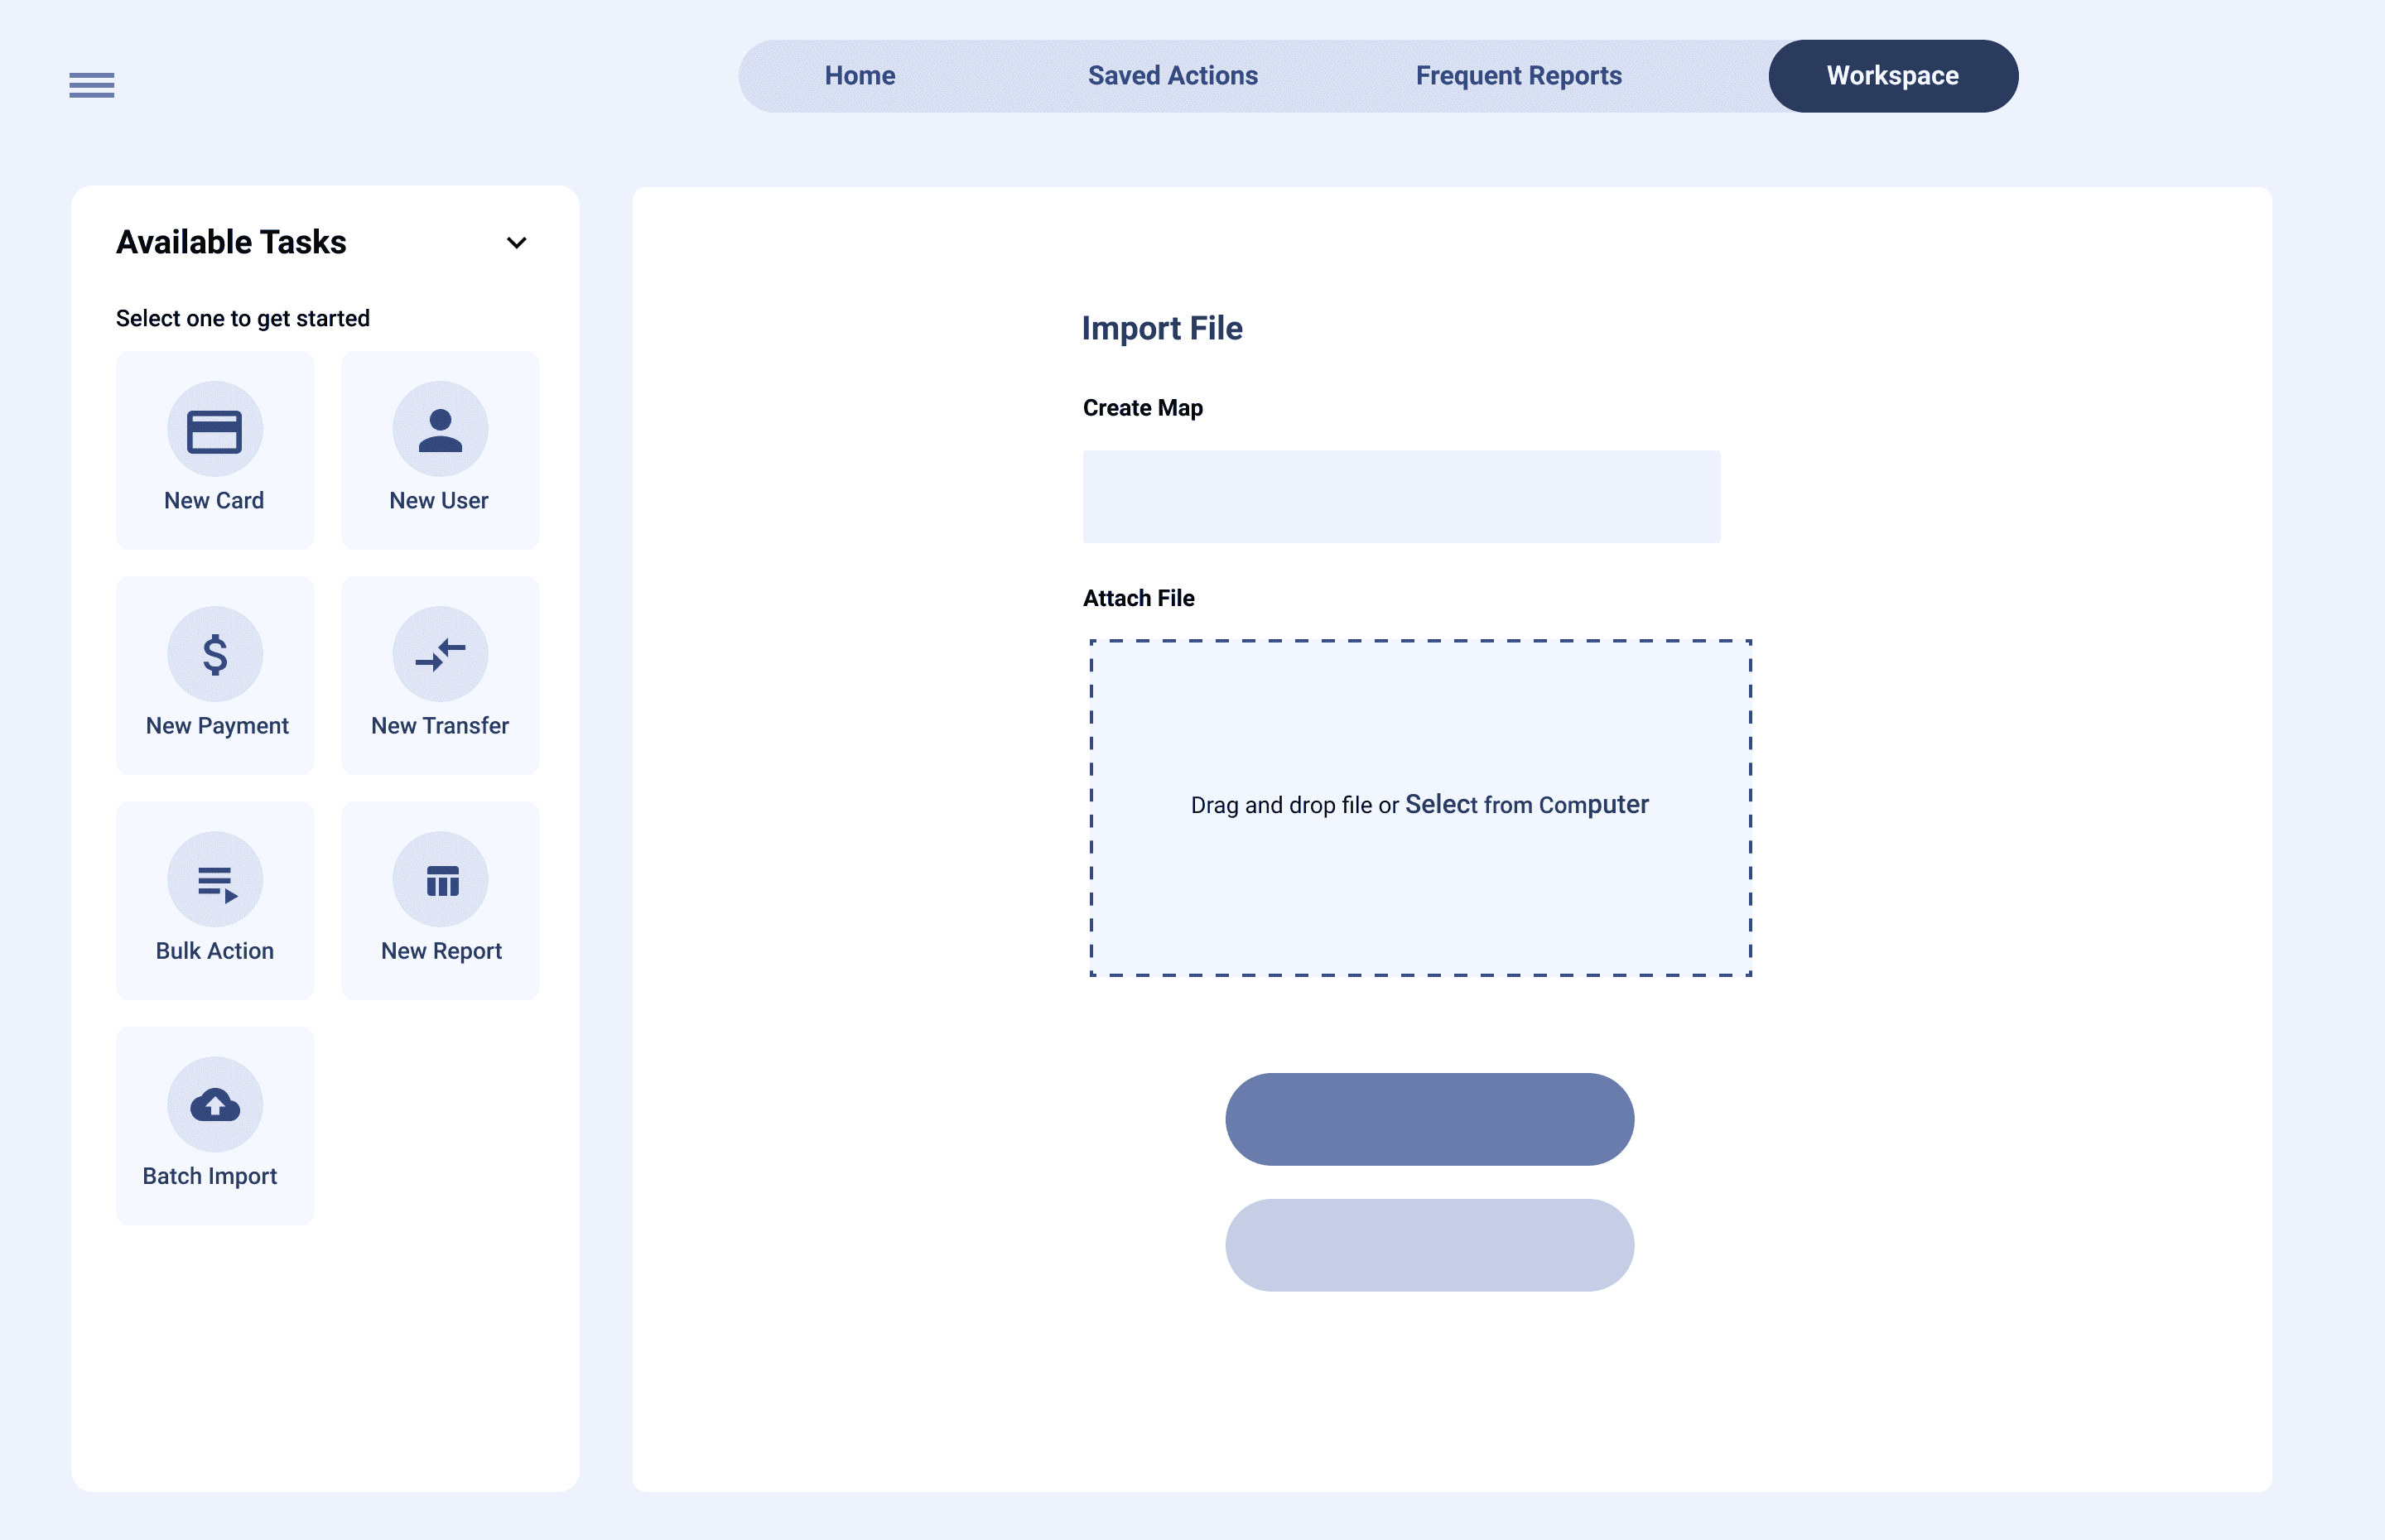
Task: Open the Bulk Action task
Action: [x=214, y=880]
